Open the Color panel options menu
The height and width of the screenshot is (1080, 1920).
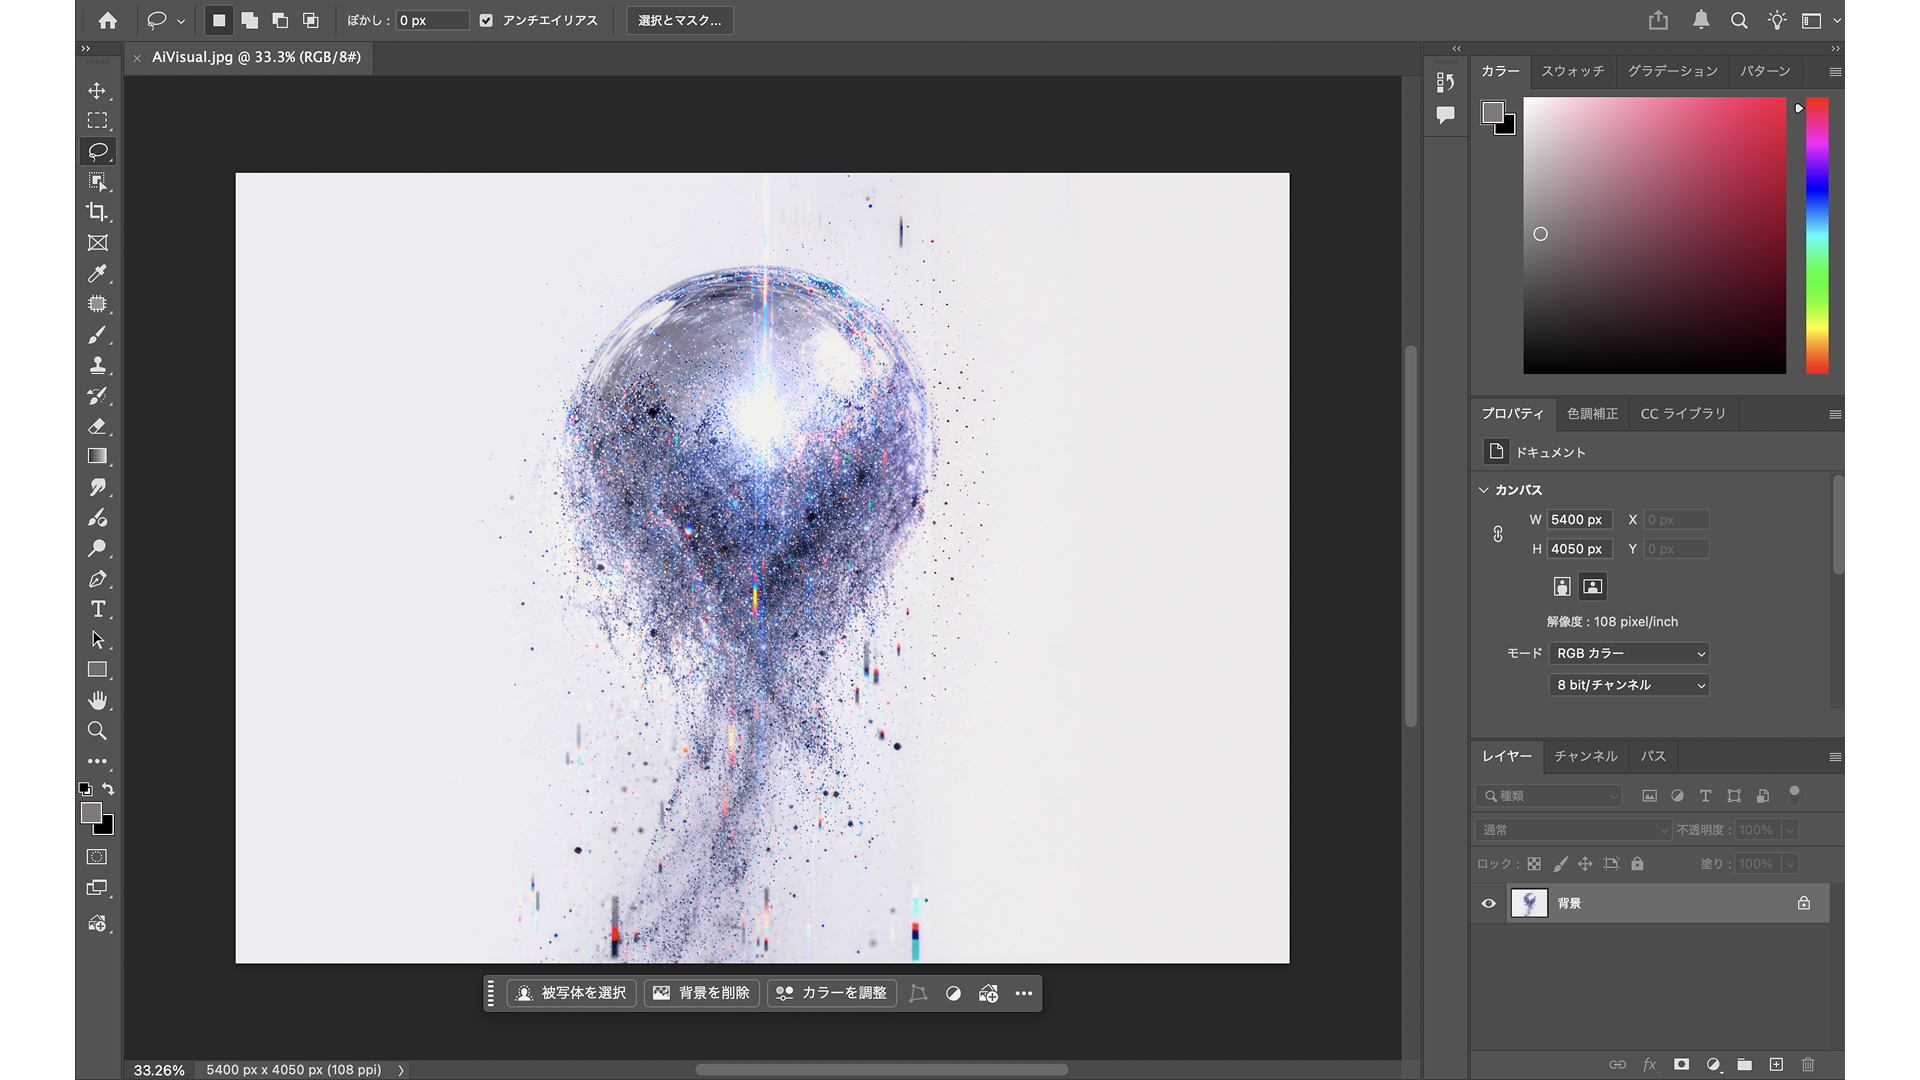[1835, 72]
